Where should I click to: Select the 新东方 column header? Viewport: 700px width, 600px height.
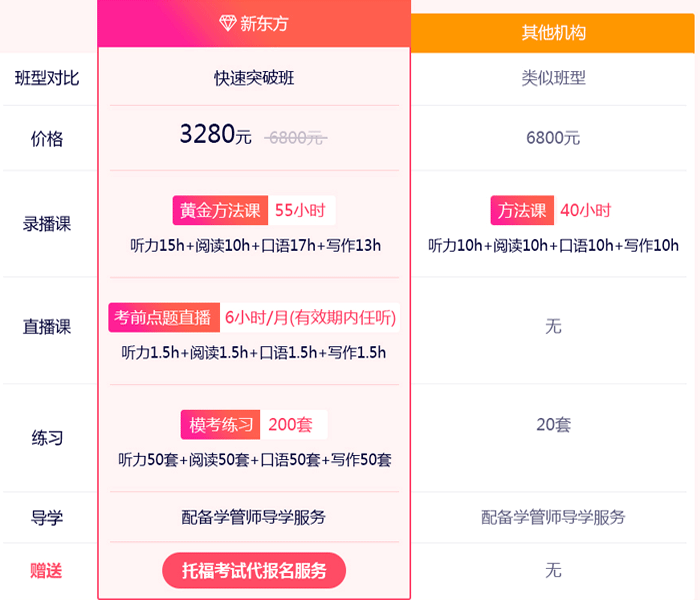(x=254, y=23)
